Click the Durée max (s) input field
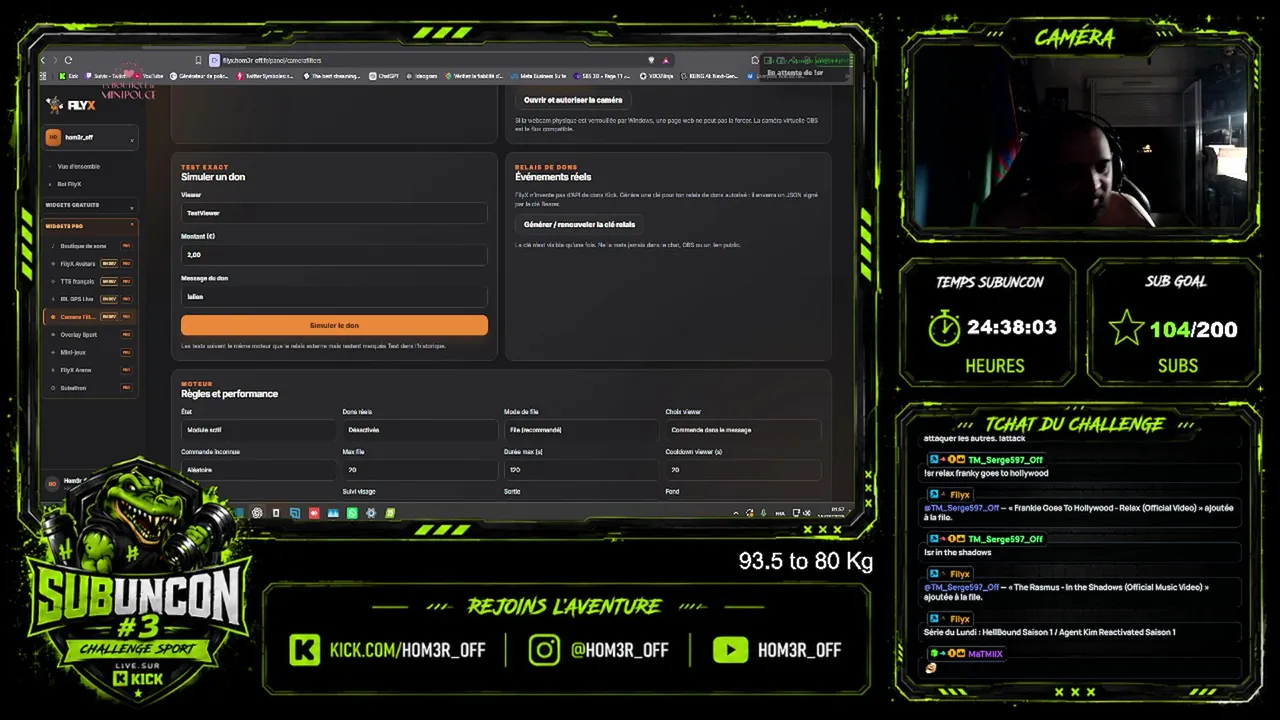1280x720 pixels. (581, 470)
